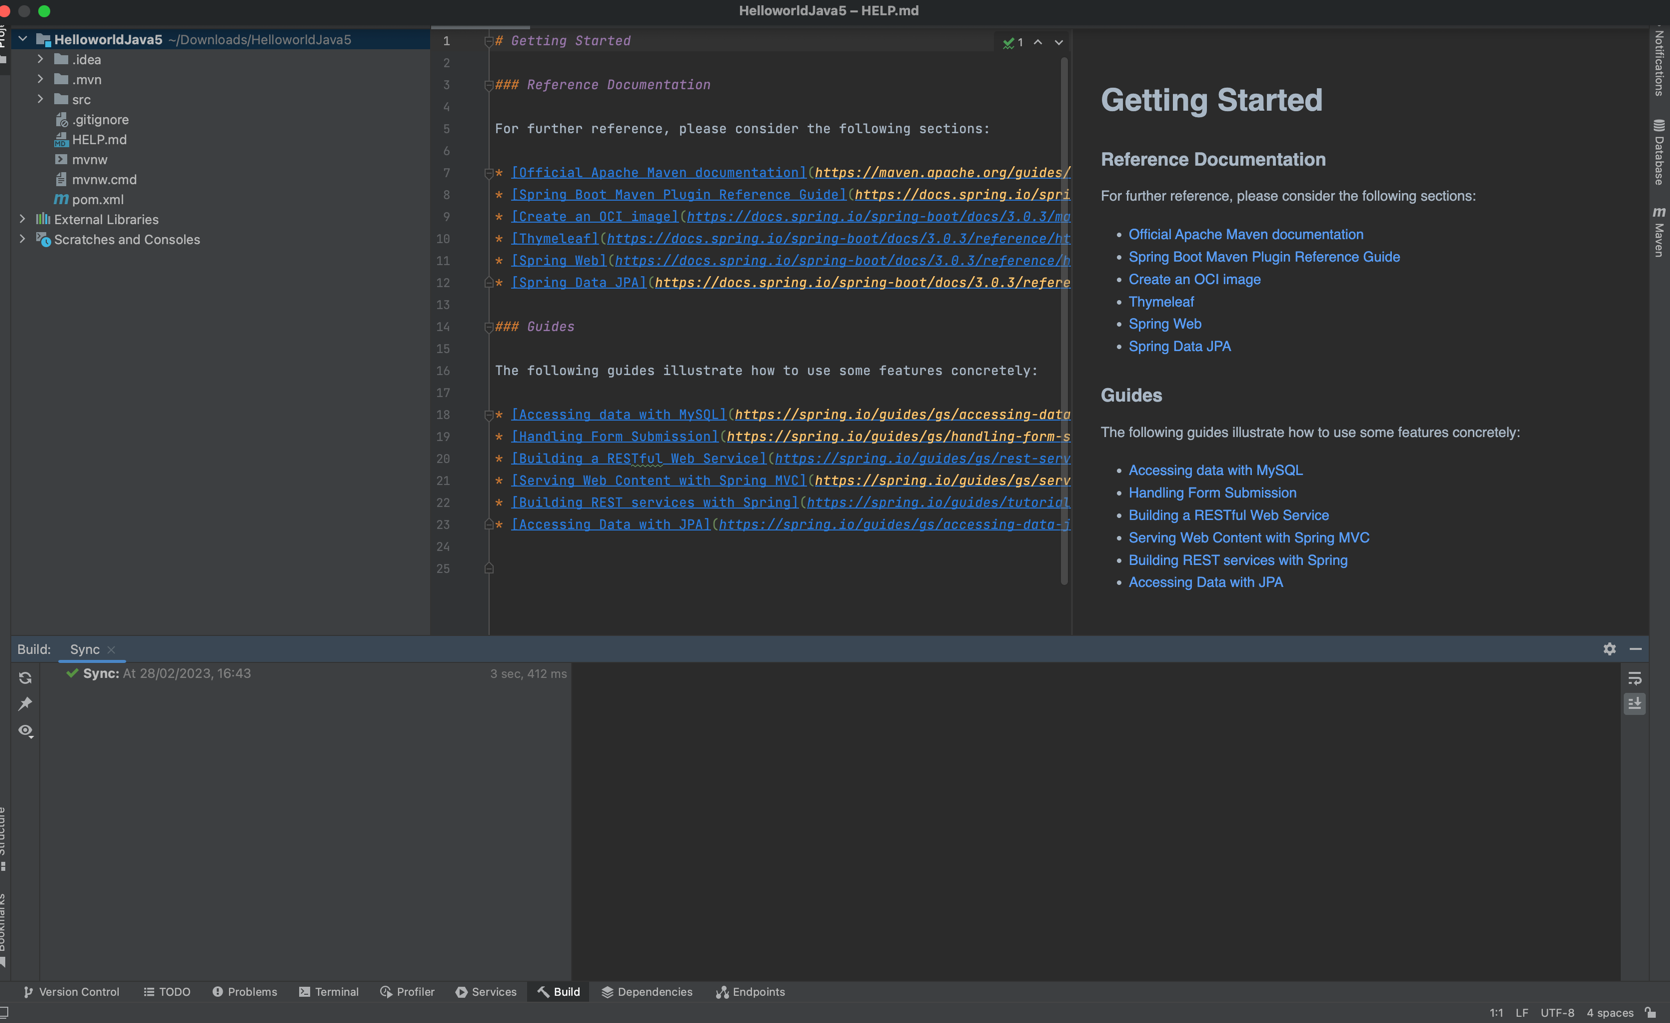Toggle the read-only lock icon in status bar
The height and width of the screenshot is (1023, 1670).
point(1650,1013)
